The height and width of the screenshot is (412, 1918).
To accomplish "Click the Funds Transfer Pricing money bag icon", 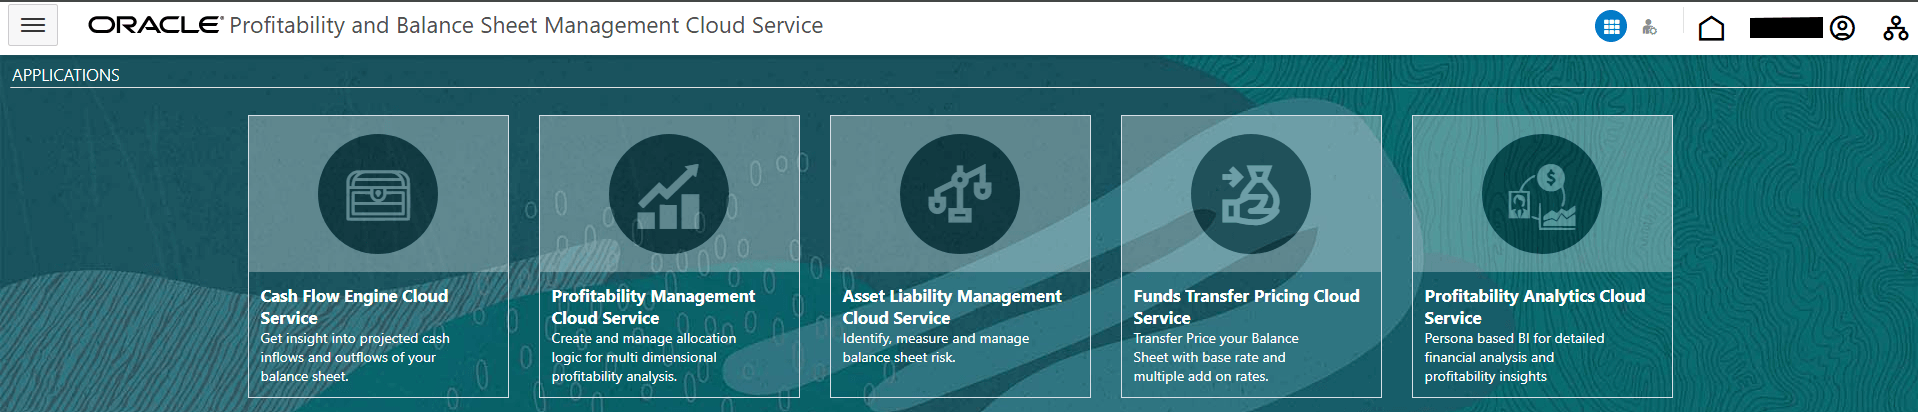I will (x=1251, y=194).
